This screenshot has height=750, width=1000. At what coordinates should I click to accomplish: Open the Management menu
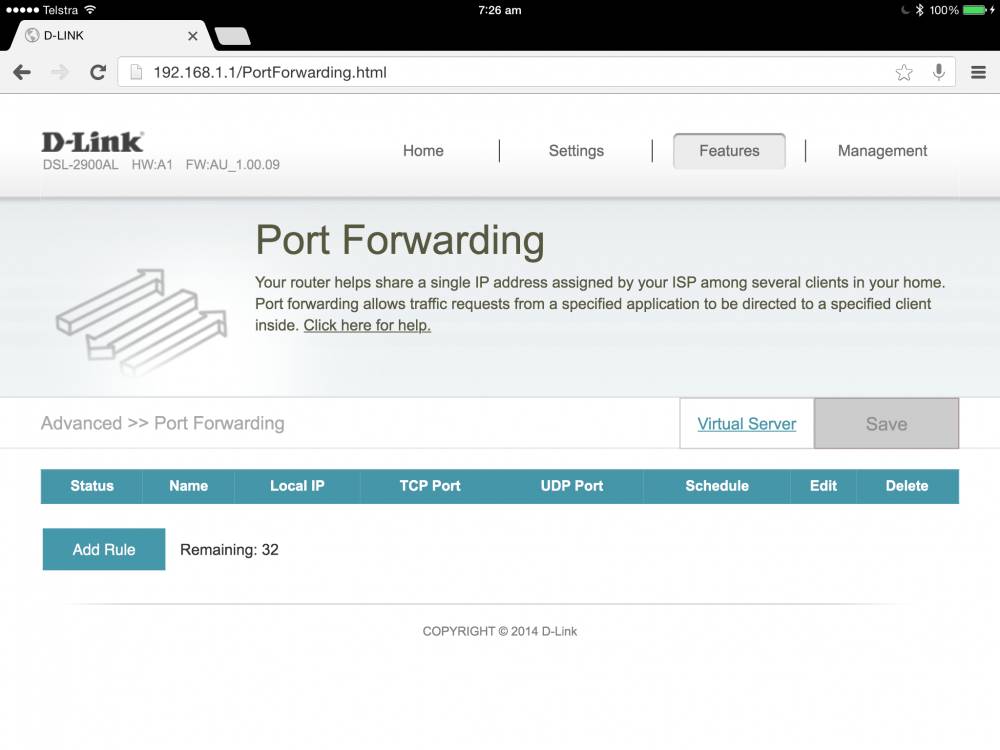tap(883, 151)
